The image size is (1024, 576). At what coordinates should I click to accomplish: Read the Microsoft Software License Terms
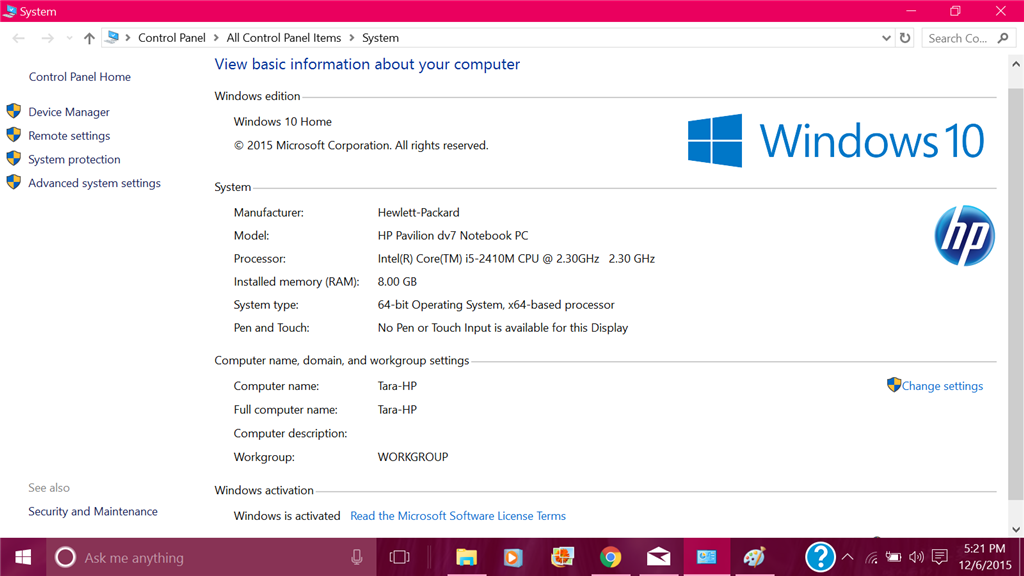(458, 516)
